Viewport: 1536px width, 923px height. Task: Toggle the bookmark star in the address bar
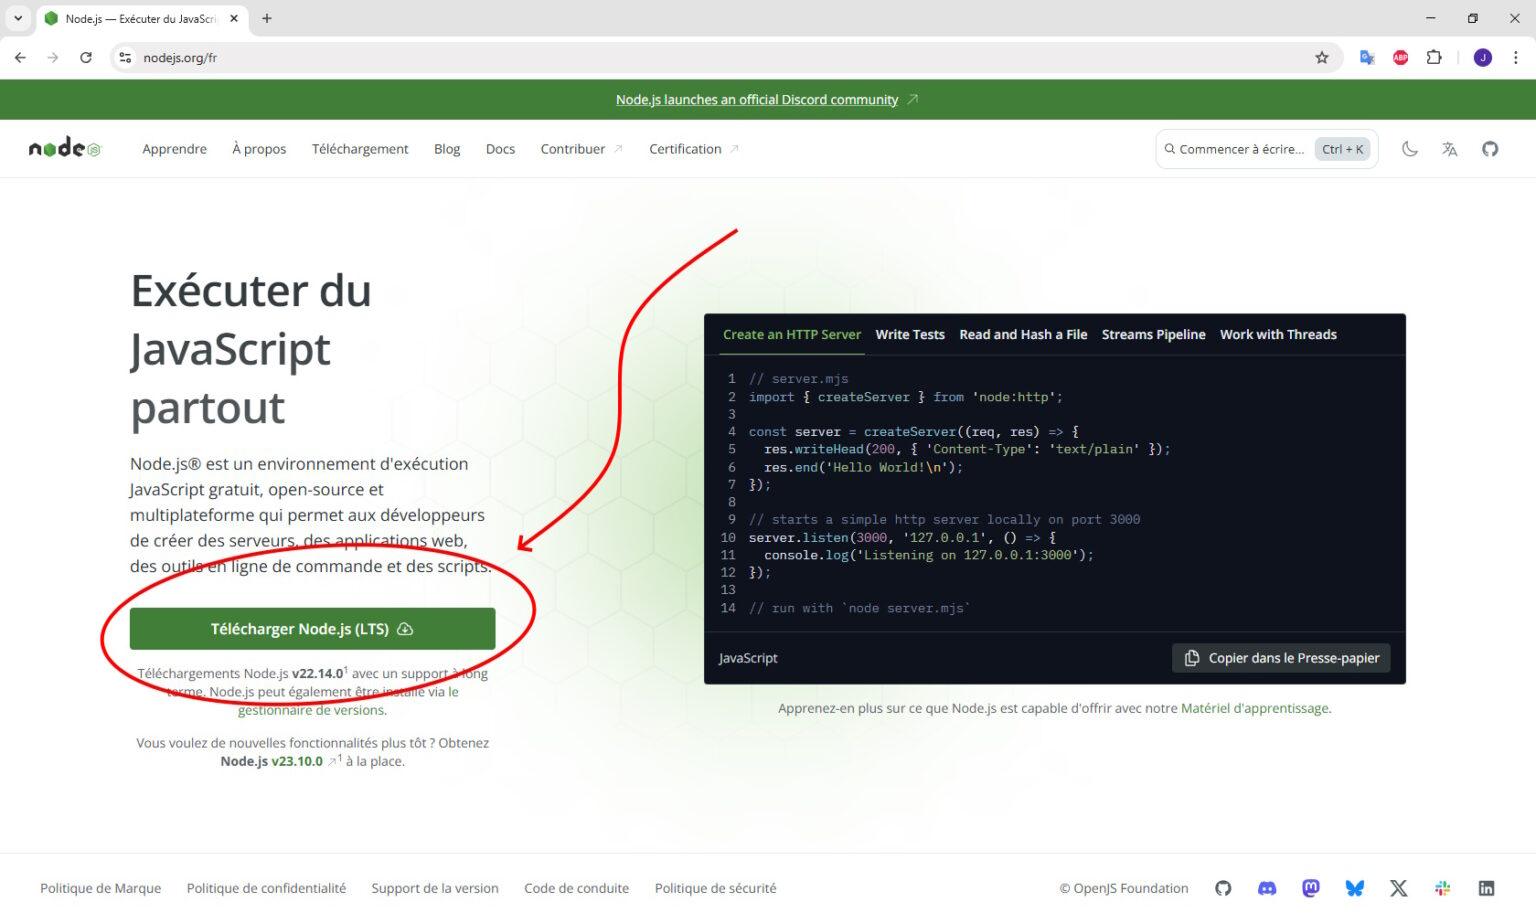click(1322, 57)
